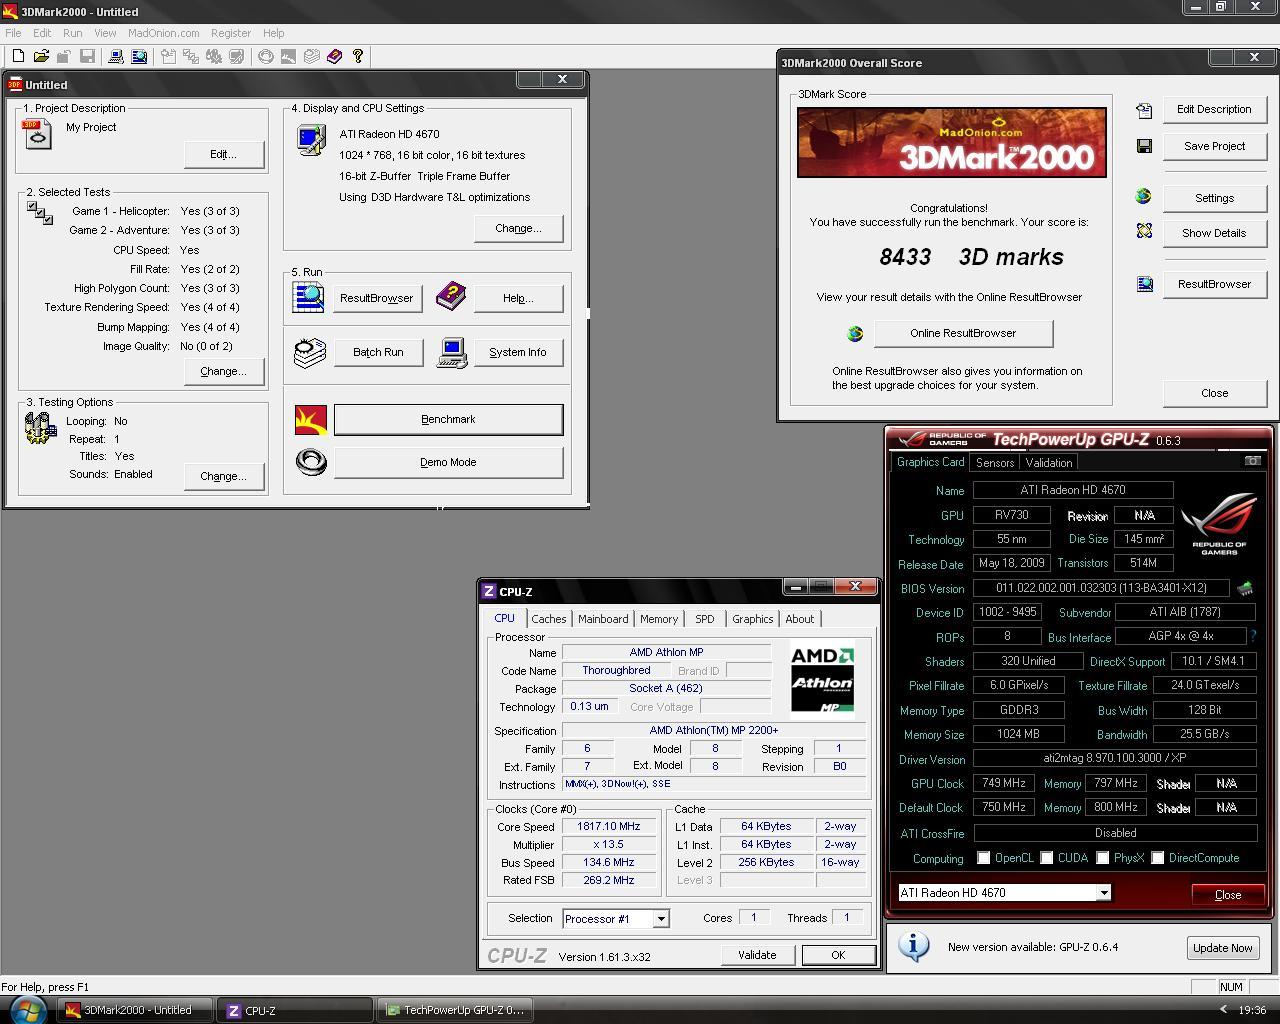Click the Save Project floppy icon in score window
This screenshot has height=1024, width=1280.
click(1144, 146)
